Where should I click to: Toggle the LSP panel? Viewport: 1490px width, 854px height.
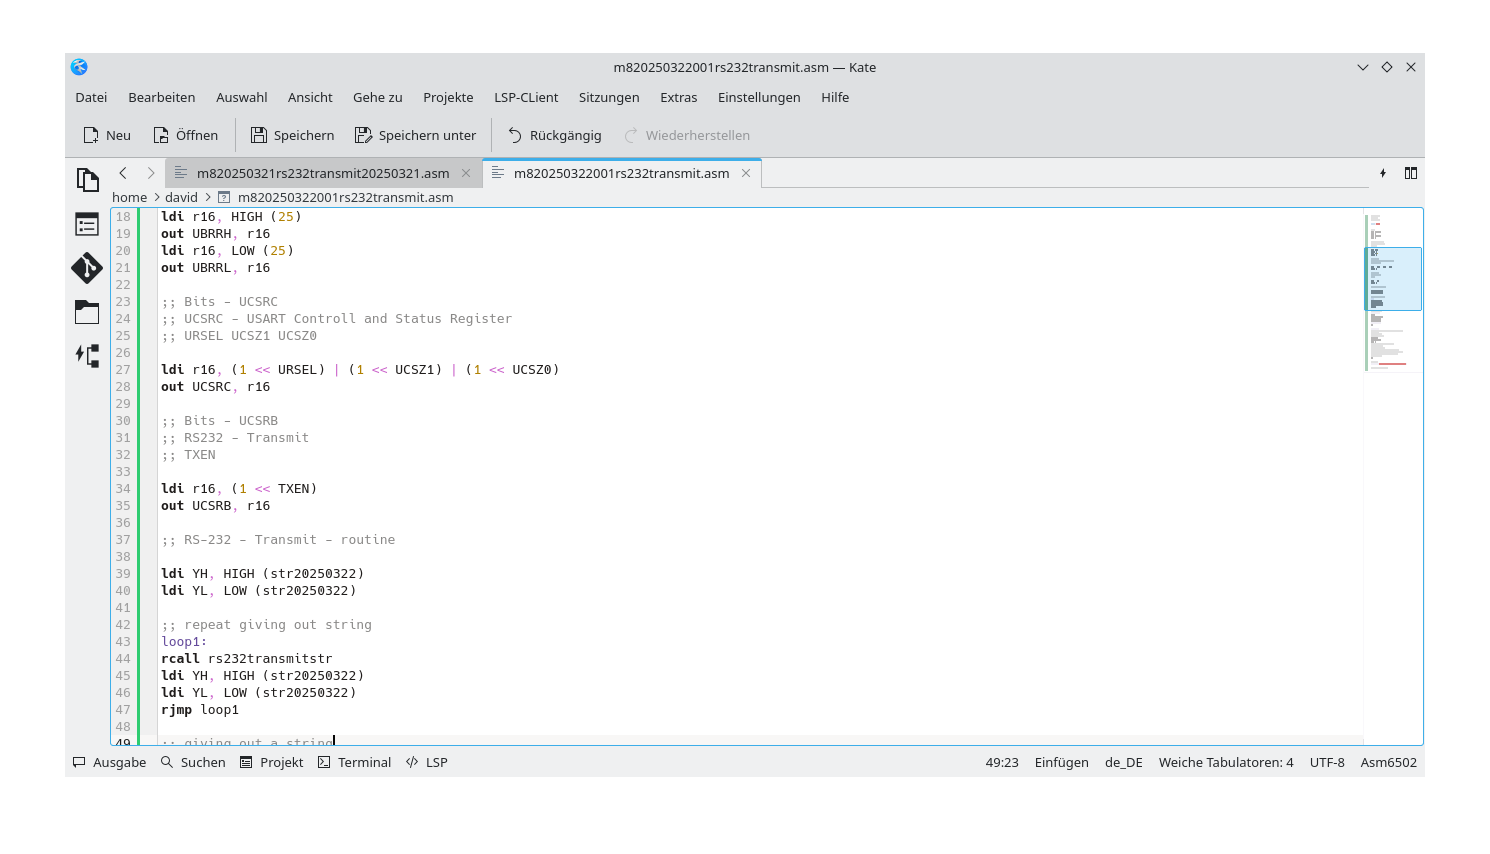[426, 762]
